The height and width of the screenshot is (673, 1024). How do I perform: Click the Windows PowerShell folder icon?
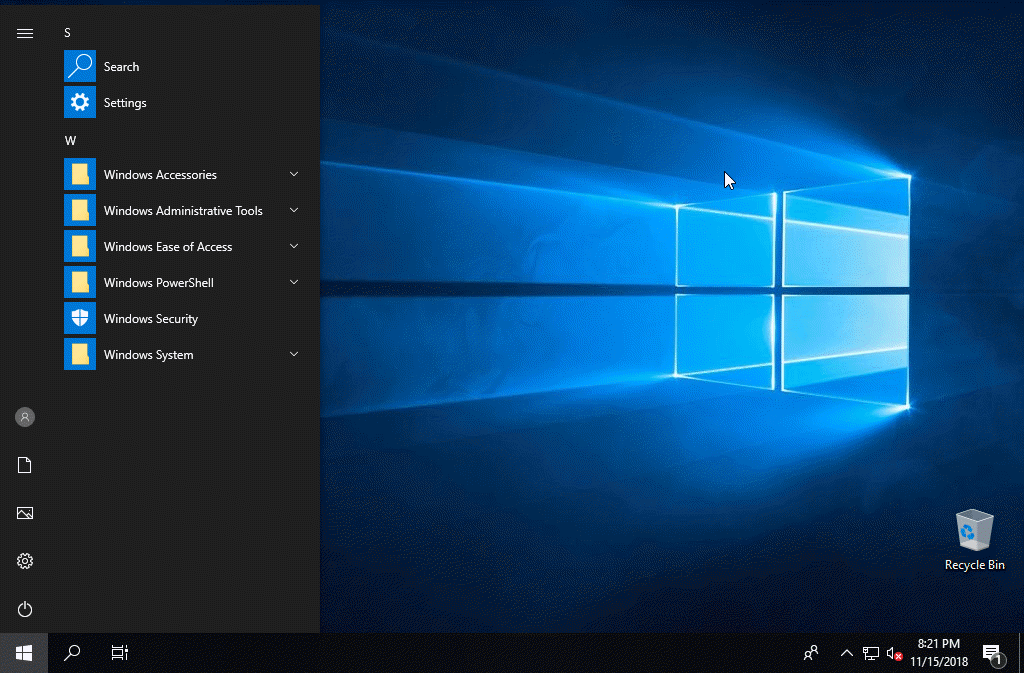coord(80,282)
